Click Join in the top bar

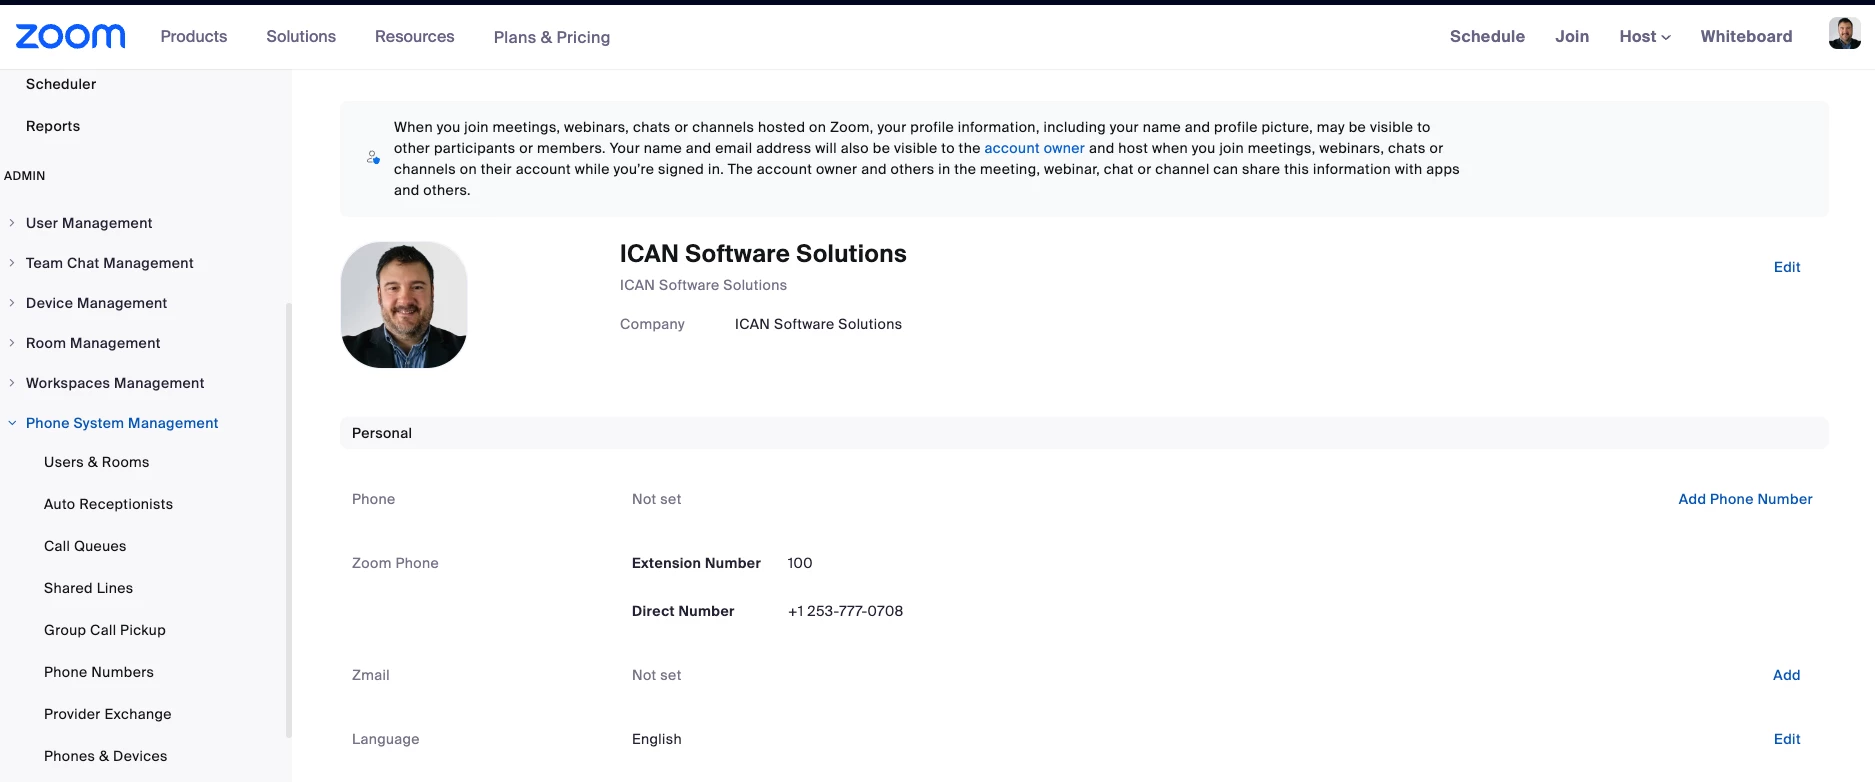(1572, 37)
